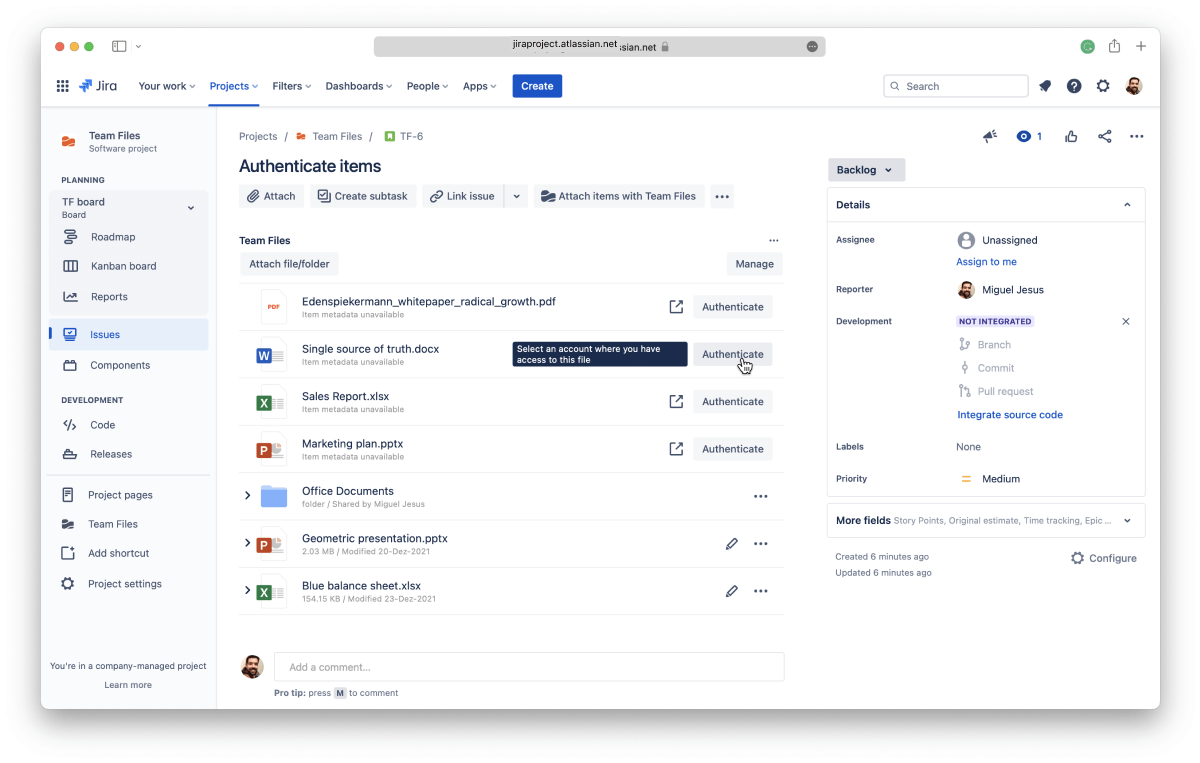Open Marketing plan.pptx external link icon
Viewport: 1200px width, 763px height.
point(676,449)
